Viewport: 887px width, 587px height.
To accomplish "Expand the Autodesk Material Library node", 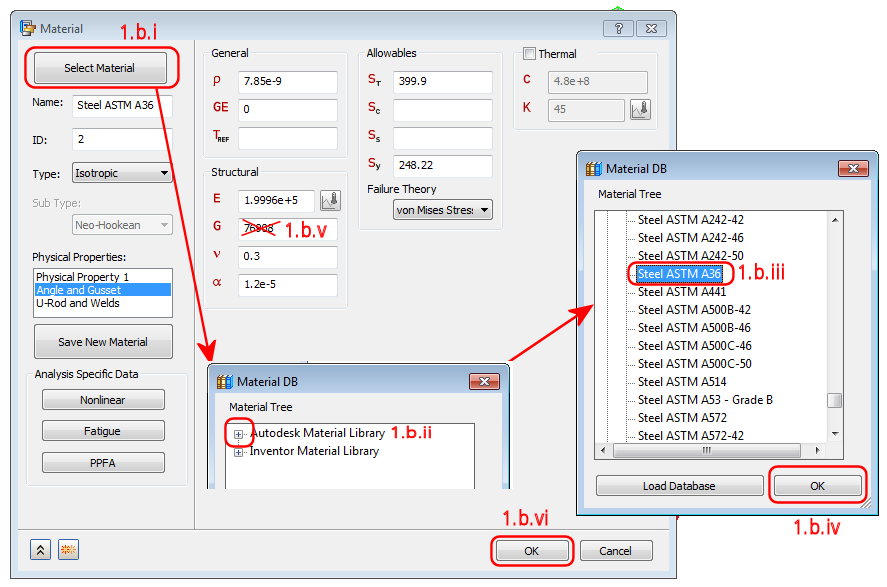I will pos(238,434).
